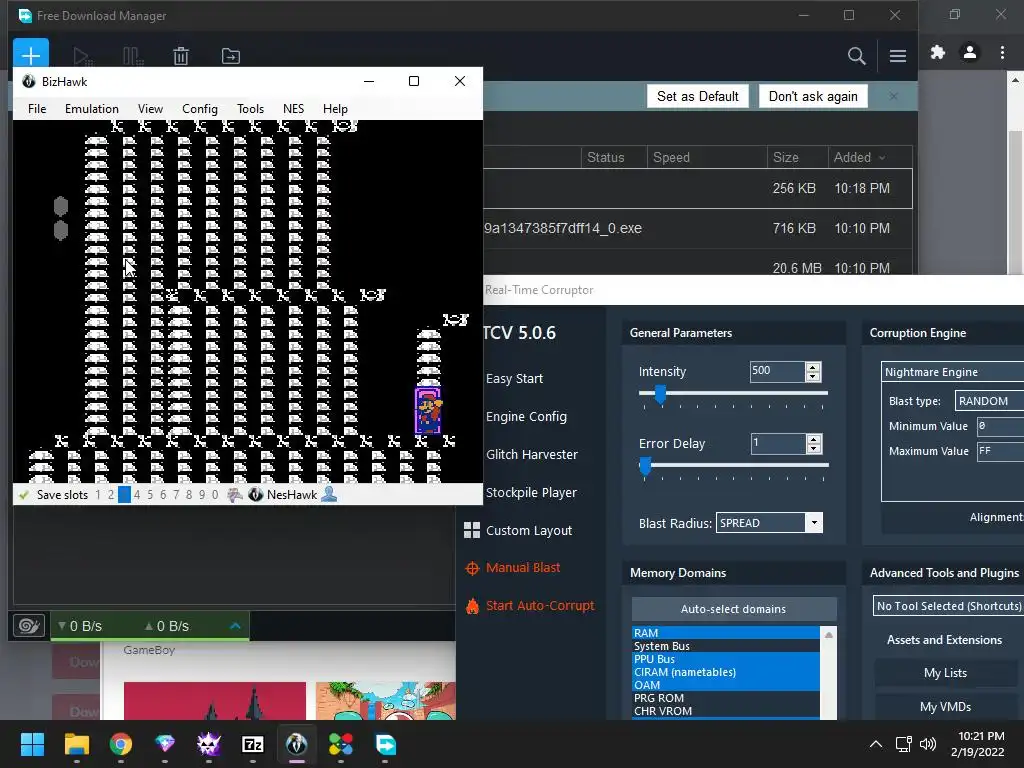Viewport: 1024px width, 768px height.
Task: Open the Emulation menu in BizHawk
Action: (91, 109)
